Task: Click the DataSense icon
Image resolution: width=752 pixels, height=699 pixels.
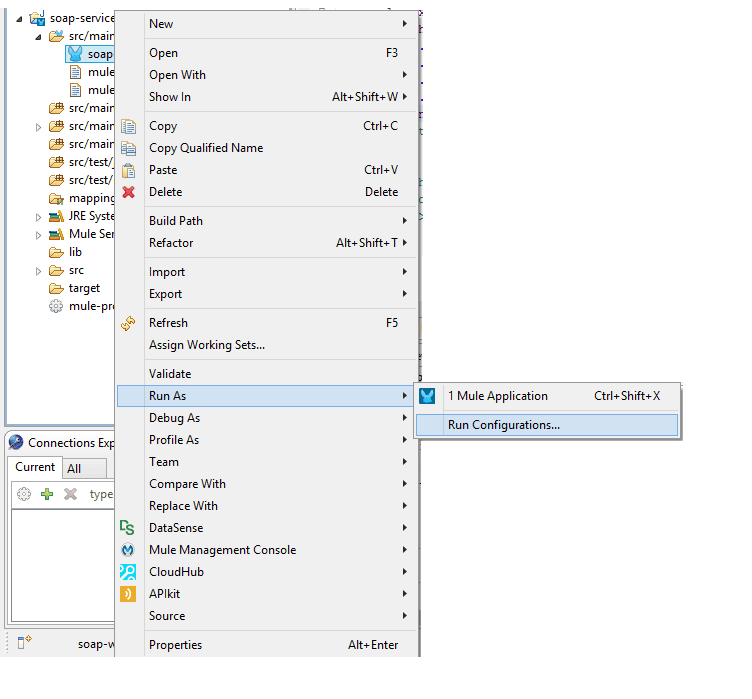Action: pyautogui.click(x=127, y=528)
